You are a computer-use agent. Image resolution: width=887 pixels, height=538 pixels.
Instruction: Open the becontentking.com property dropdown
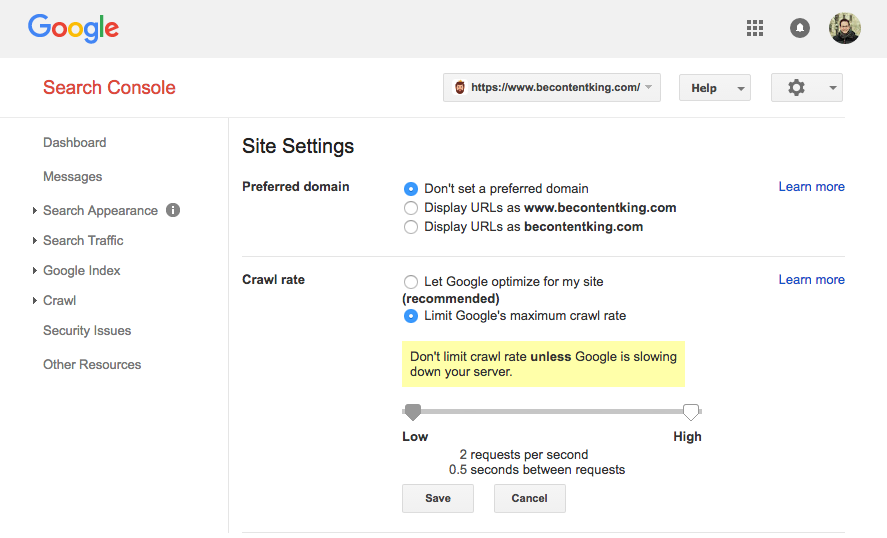pyautogui.click(x=552, y=88)
